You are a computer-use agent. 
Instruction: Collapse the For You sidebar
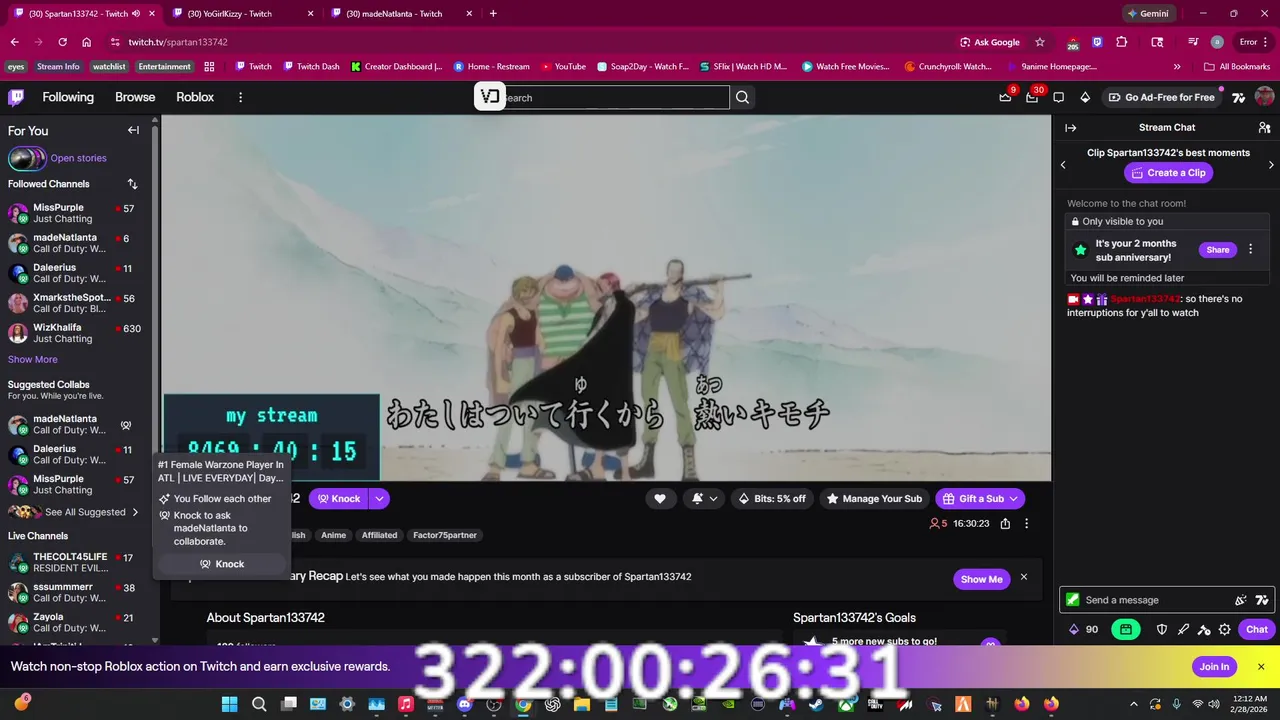[x=133, y=130]
